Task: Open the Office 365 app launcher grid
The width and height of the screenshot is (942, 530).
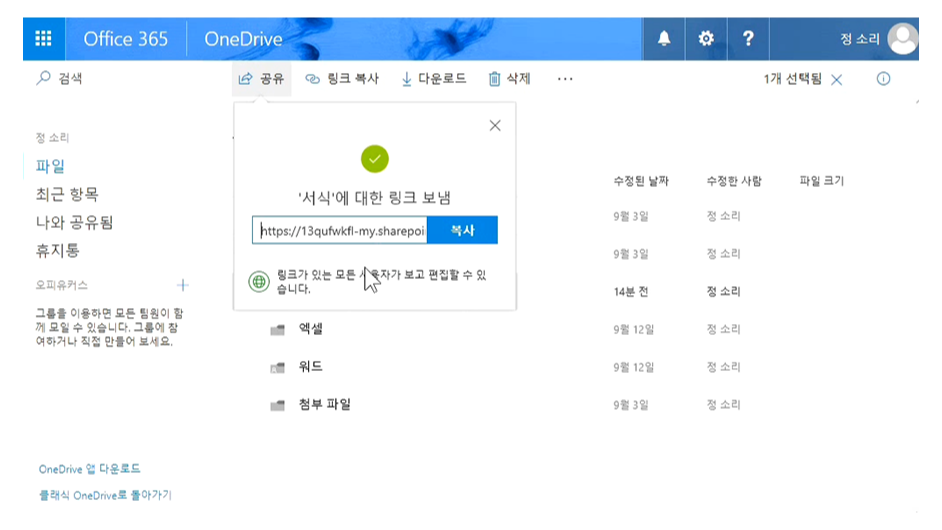Action: 44,39
